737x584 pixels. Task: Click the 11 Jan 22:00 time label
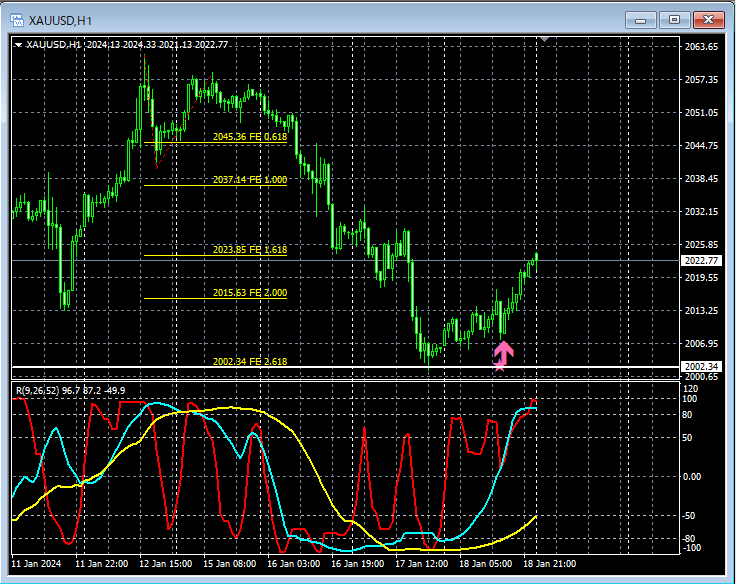coord(102,563)
